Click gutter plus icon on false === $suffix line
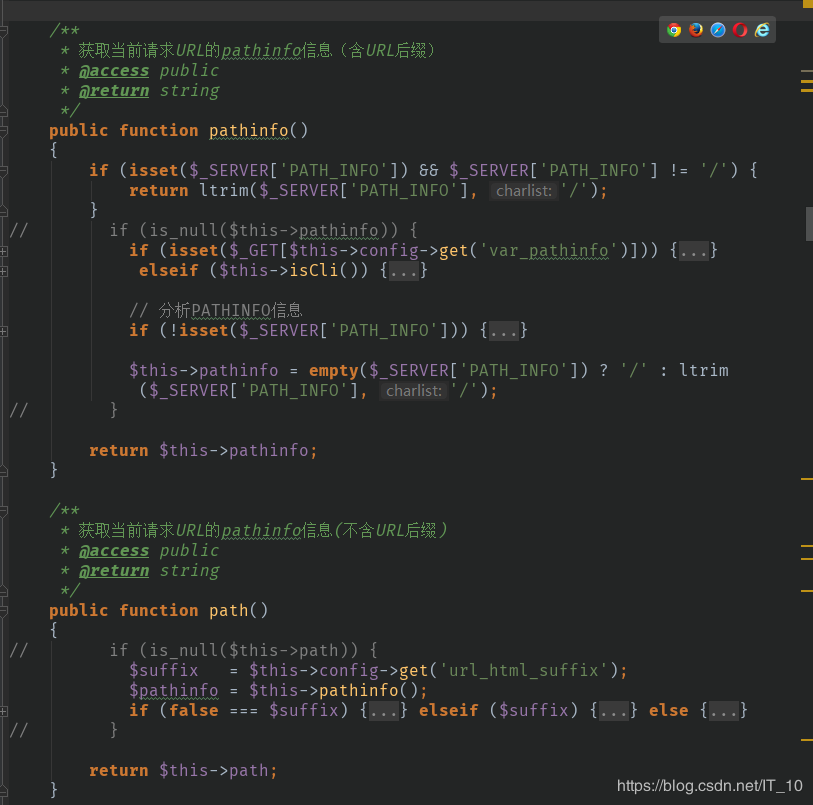Image resolution: width=813 pixels, height=805 pixels. (x=4, y=711)
